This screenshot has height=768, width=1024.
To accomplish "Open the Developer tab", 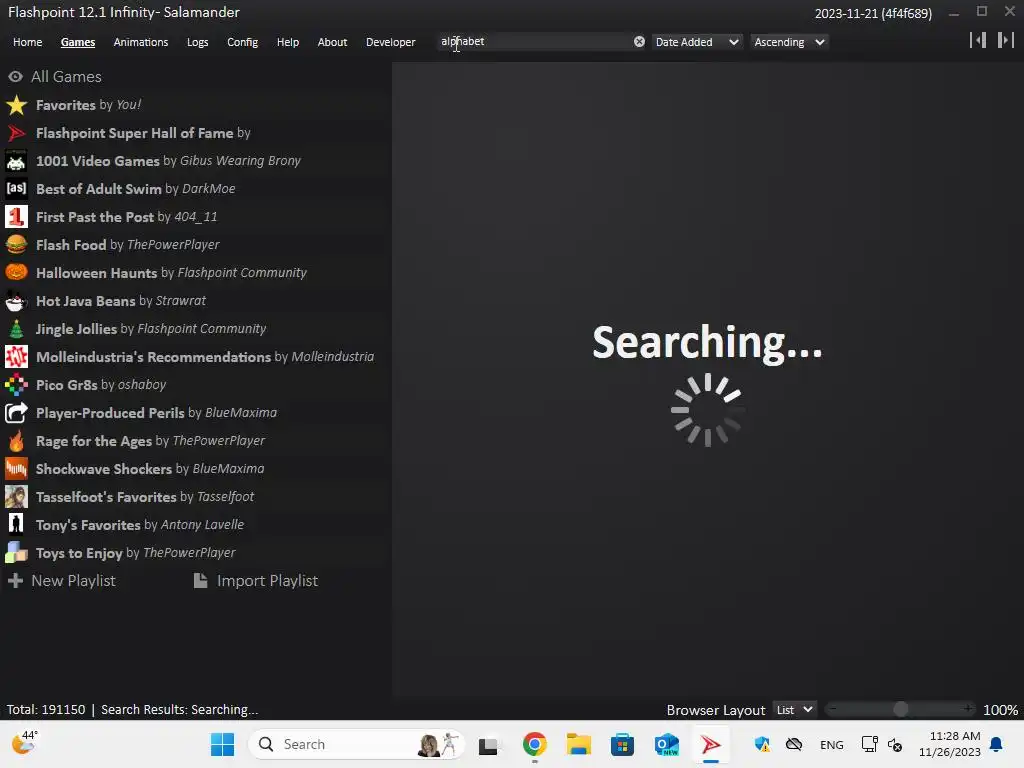I will coord(391,42).
